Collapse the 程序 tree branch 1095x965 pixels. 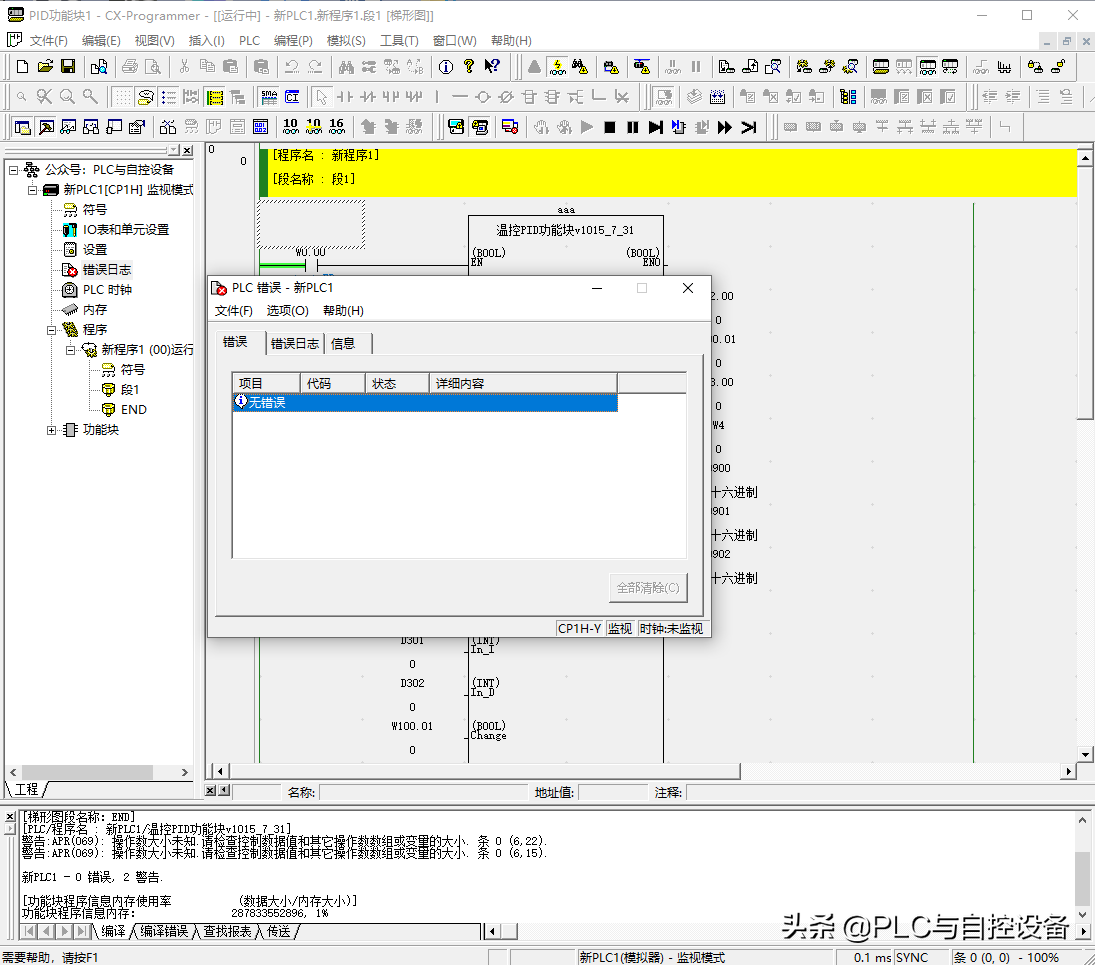click(x=51, y=329)
